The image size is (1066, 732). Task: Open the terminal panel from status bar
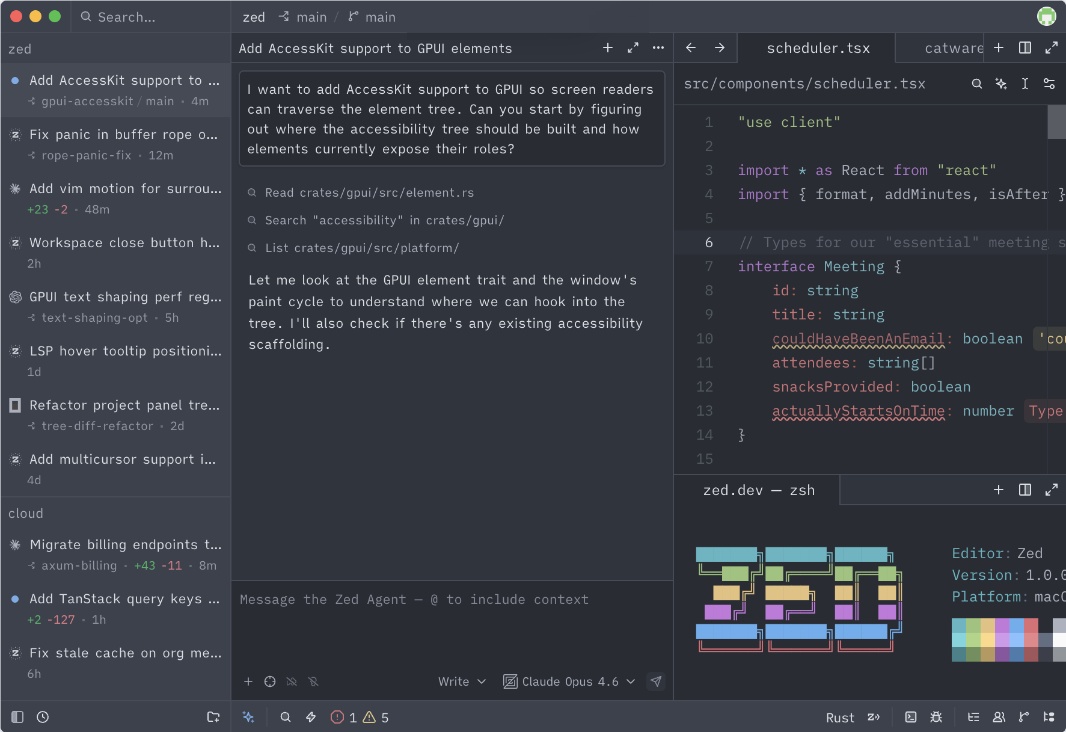911,717
